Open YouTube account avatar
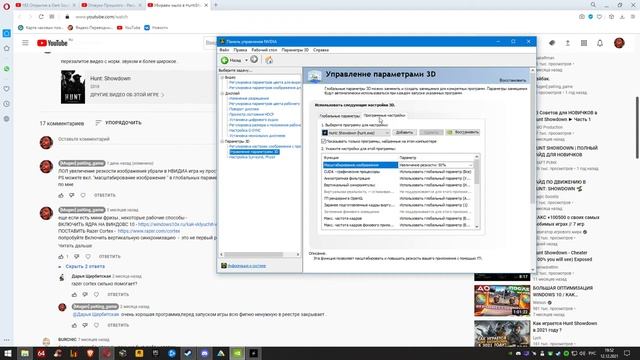This screenshot has height=360, width=640. (x=619, y=43)
